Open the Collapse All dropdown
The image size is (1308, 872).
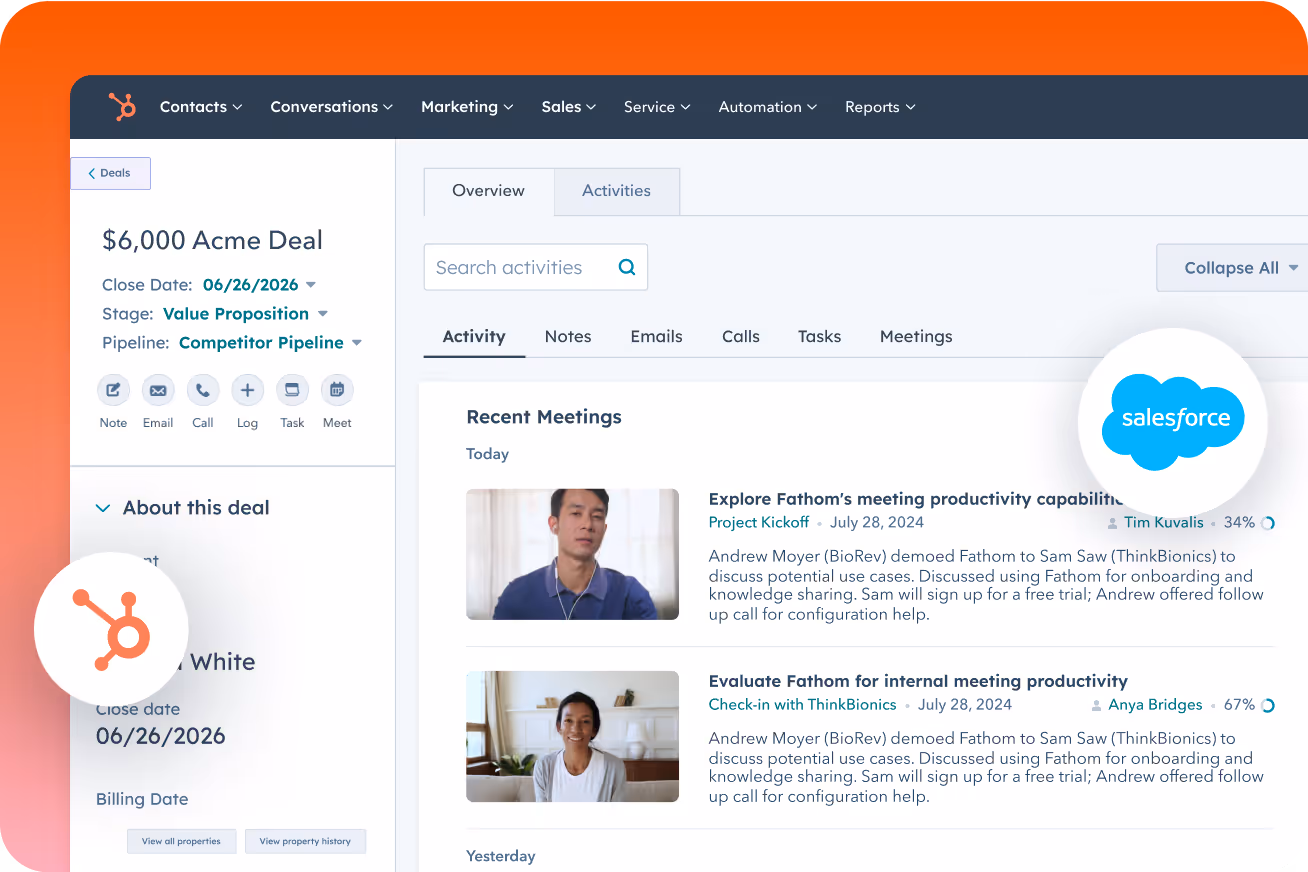click(x=1232, y=268)
